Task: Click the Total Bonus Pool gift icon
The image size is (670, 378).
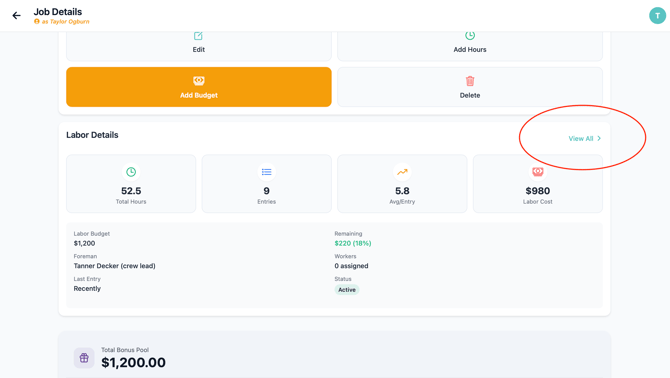Action: (84, 358)
